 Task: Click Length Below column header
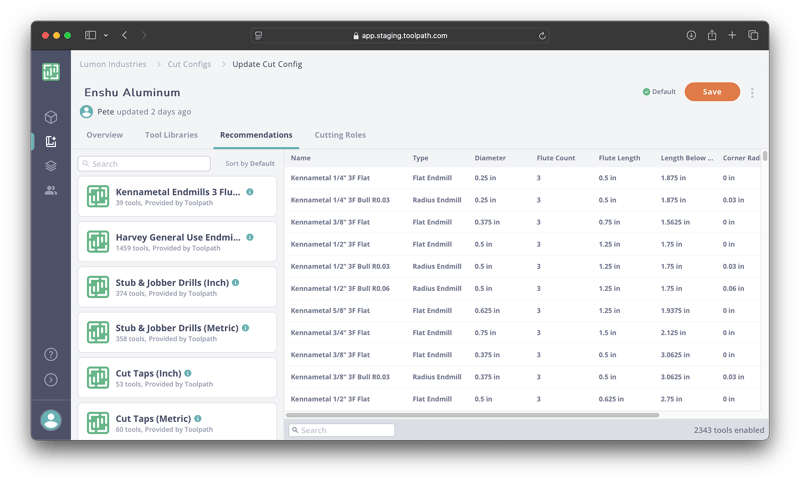(687, 158)
